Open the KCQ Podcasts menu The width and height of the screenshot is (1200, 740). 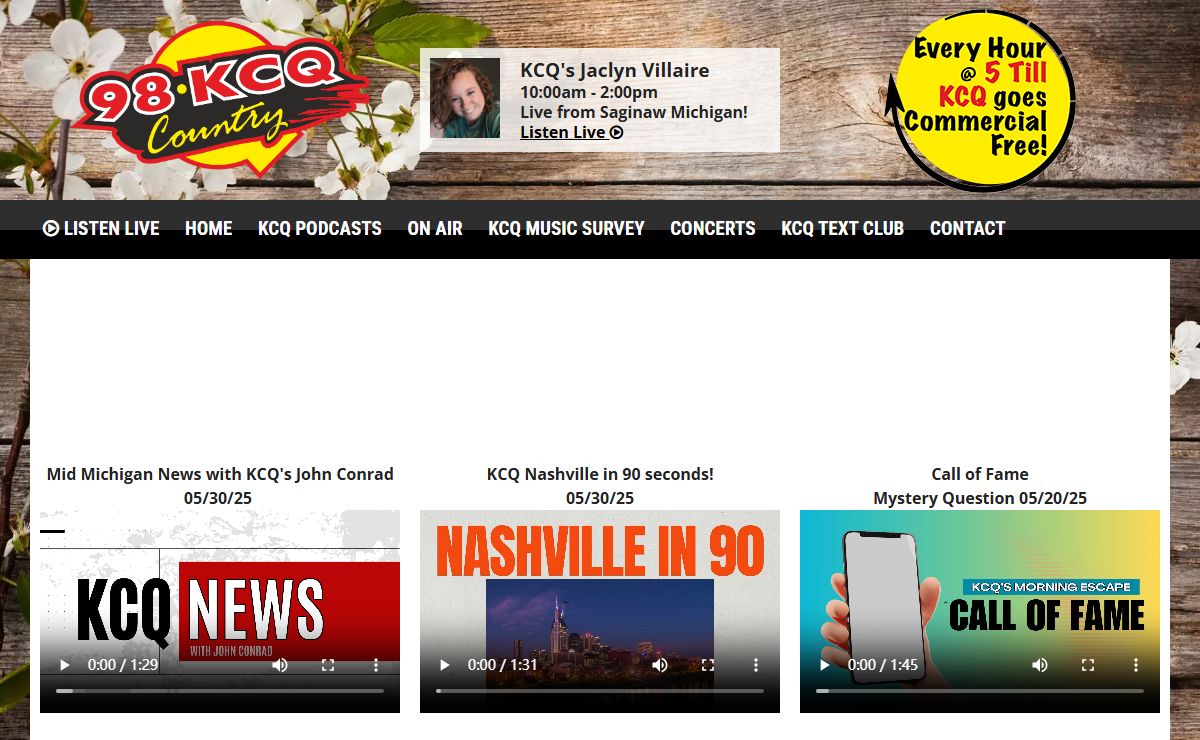[x=320, y=229]
